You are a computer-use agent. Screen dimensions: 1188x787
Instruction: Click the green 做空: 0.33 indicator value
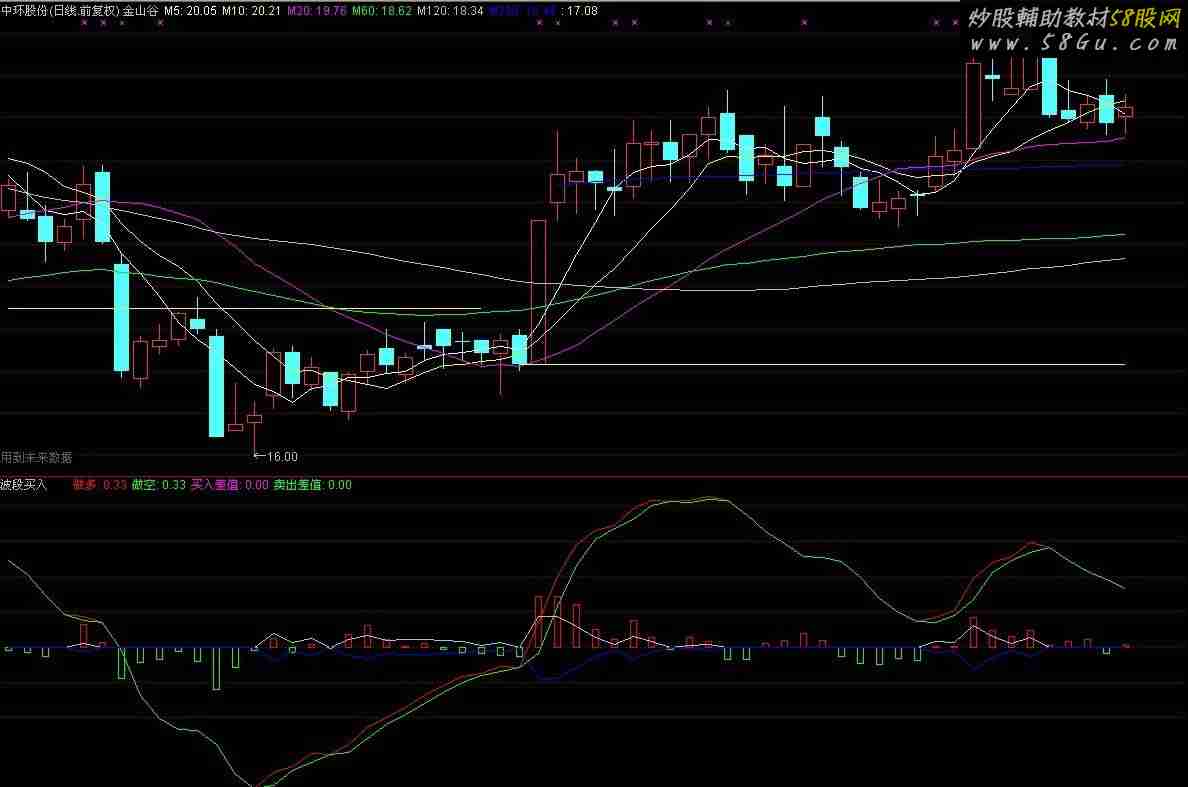pos(159,485)
